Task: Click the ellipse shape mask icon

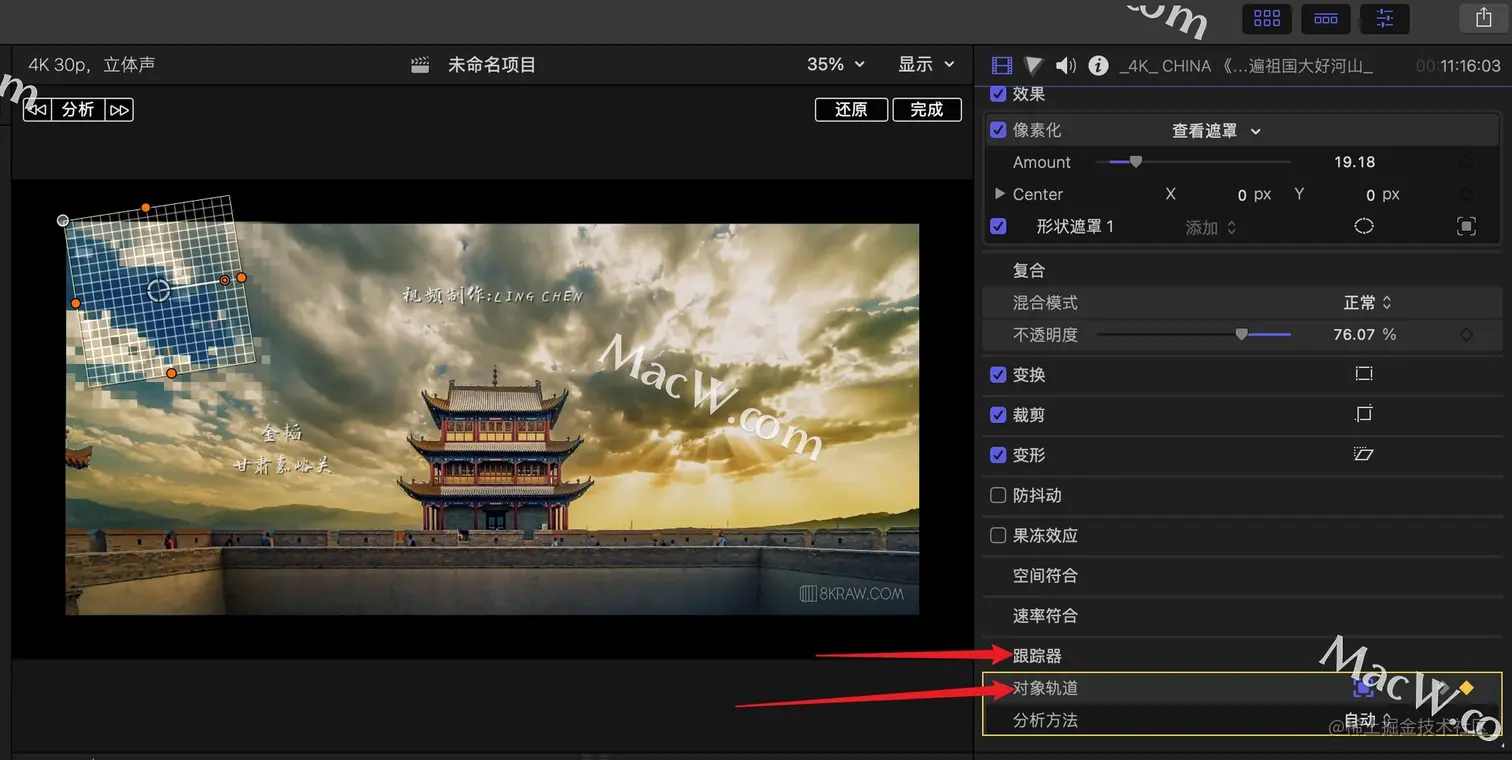Action: click(x=1364, y=226)
